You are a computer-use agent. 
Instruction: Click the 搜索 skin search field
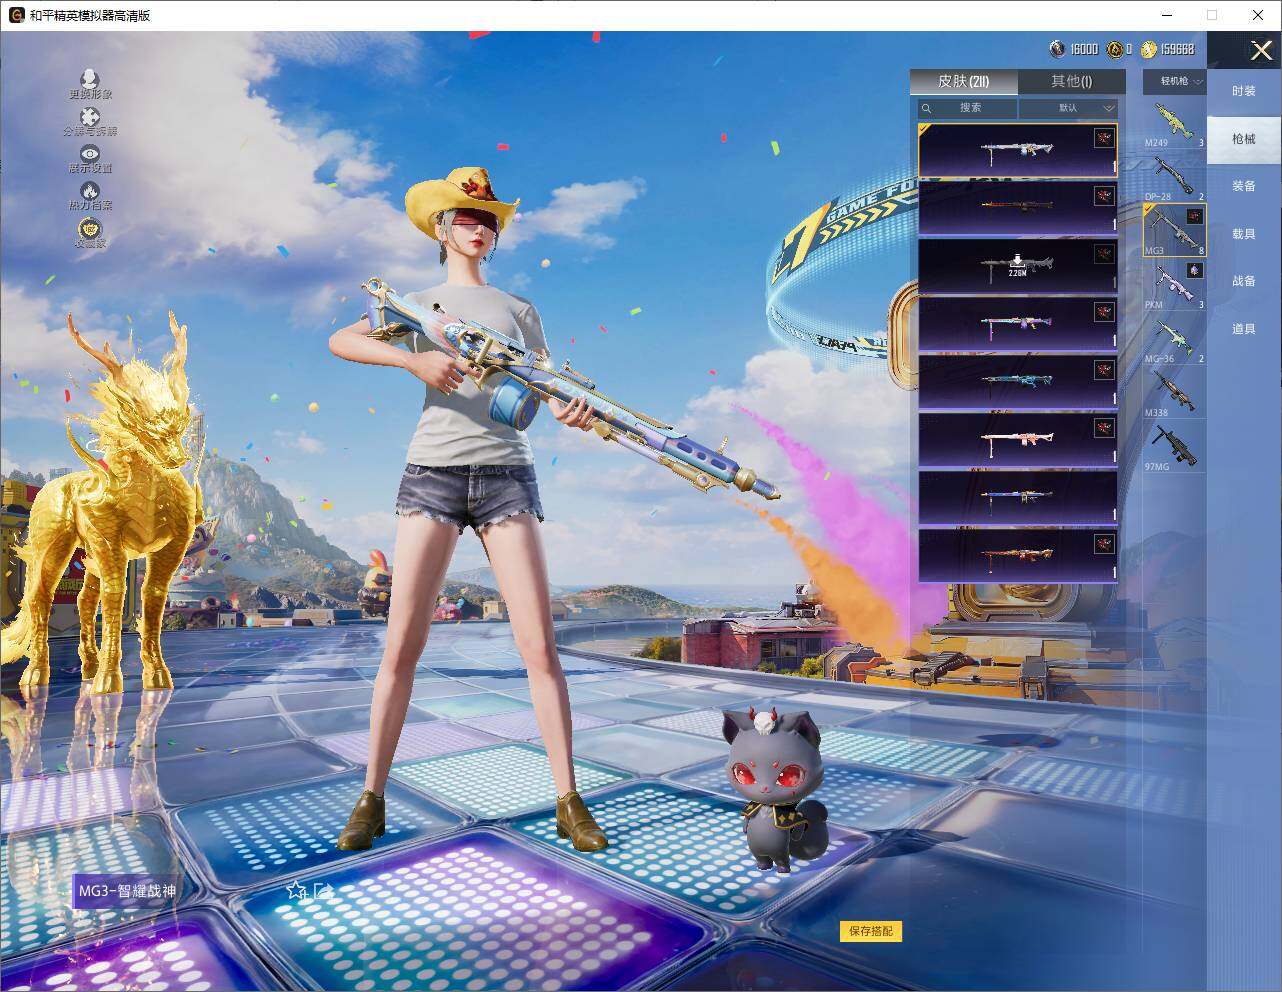coord(968,108)
